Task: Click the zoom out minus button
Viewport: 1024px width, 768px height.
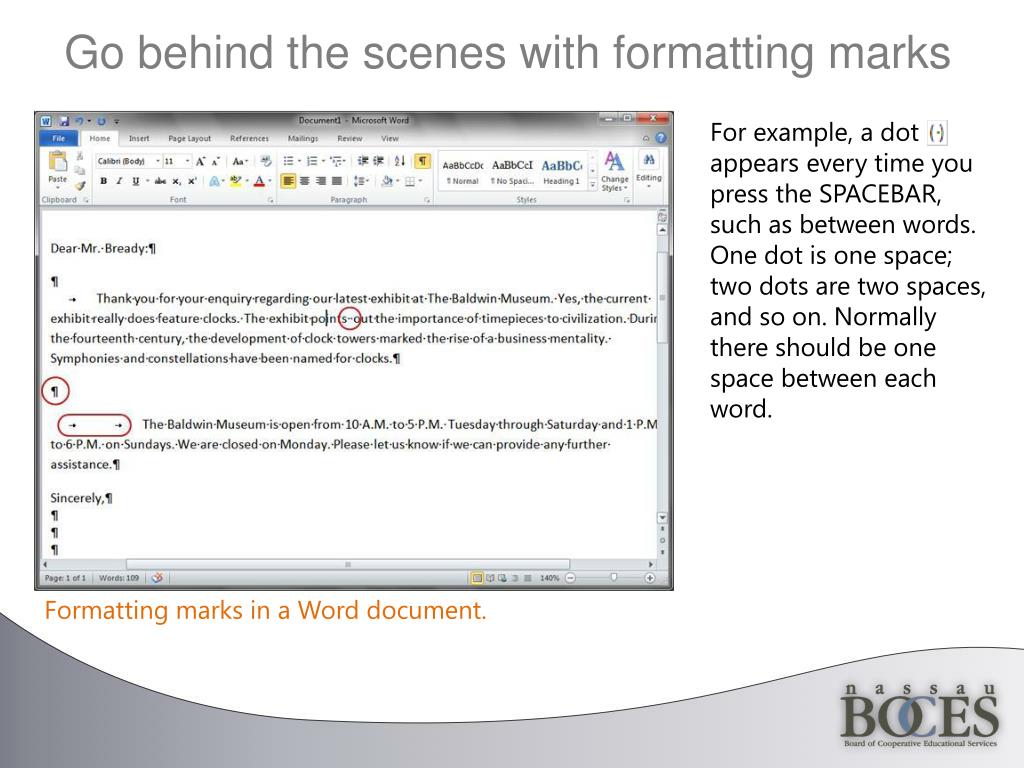Action: (570, 578)
